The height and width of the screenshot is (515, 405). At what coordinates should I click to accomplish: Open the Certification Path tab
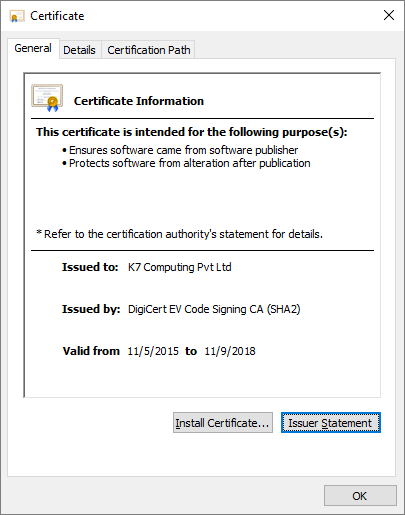click(x=149, y=50)
